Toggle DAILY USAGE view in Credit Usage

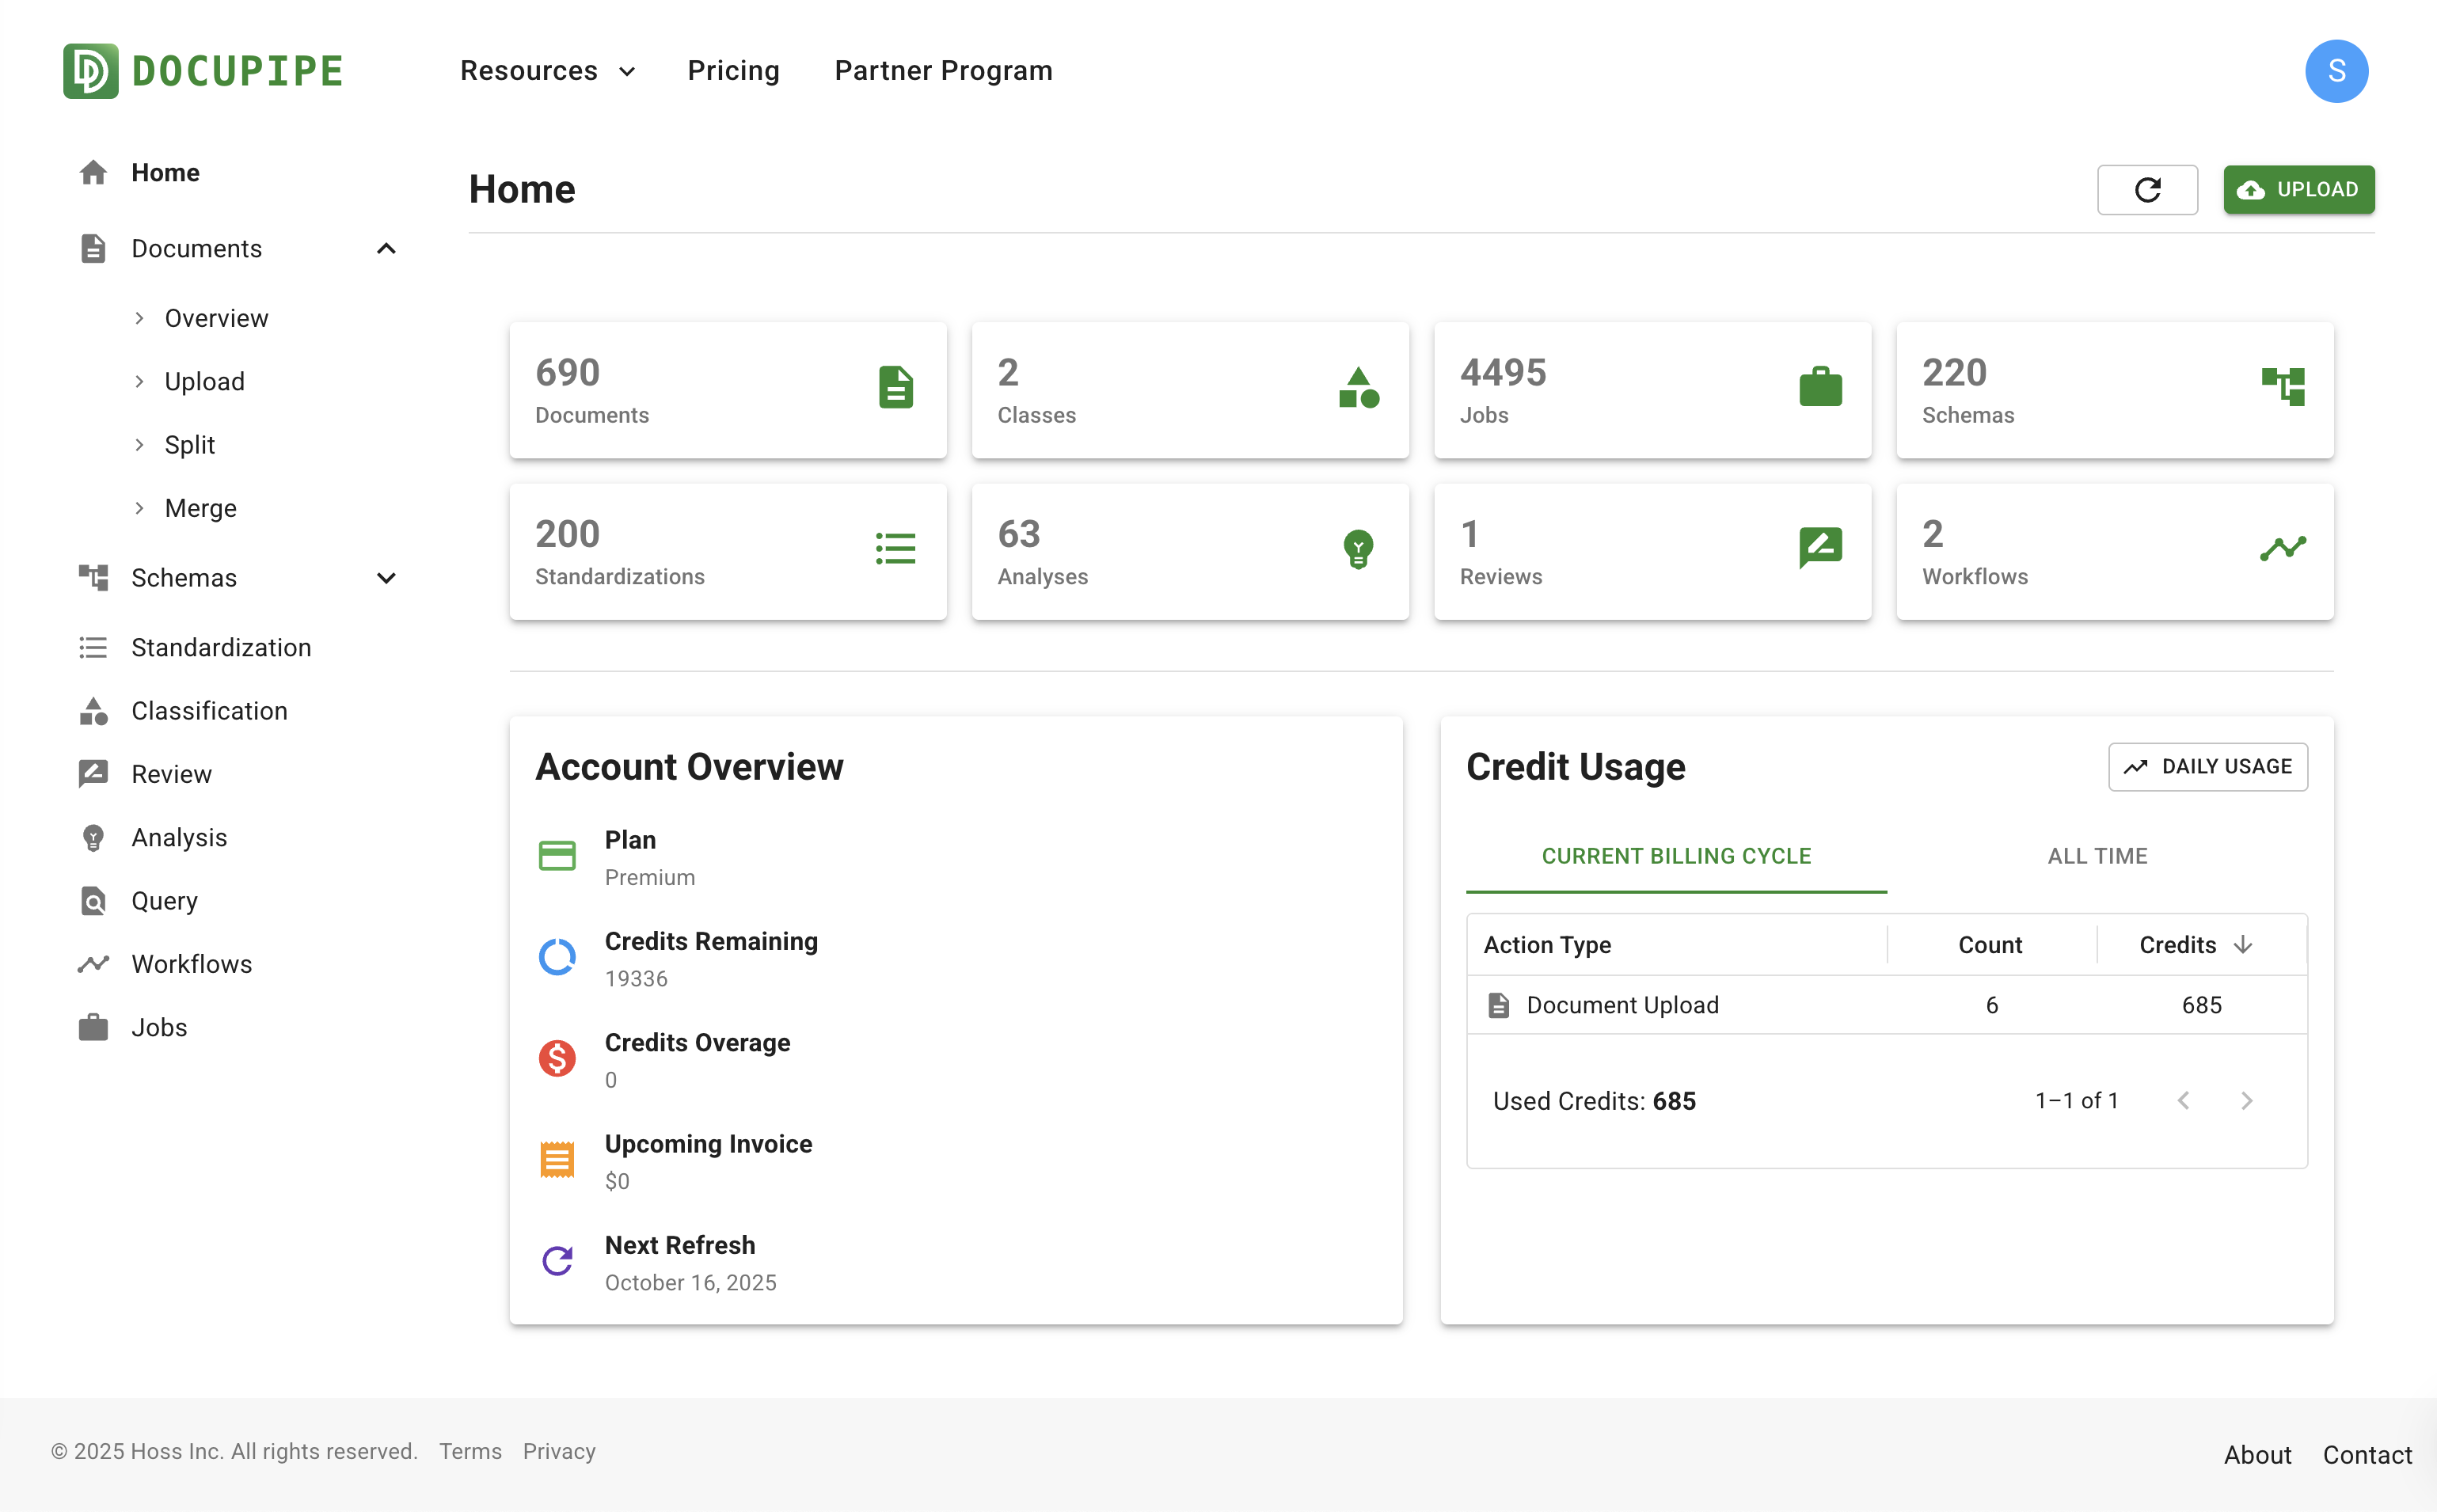tap(2208, 766)
